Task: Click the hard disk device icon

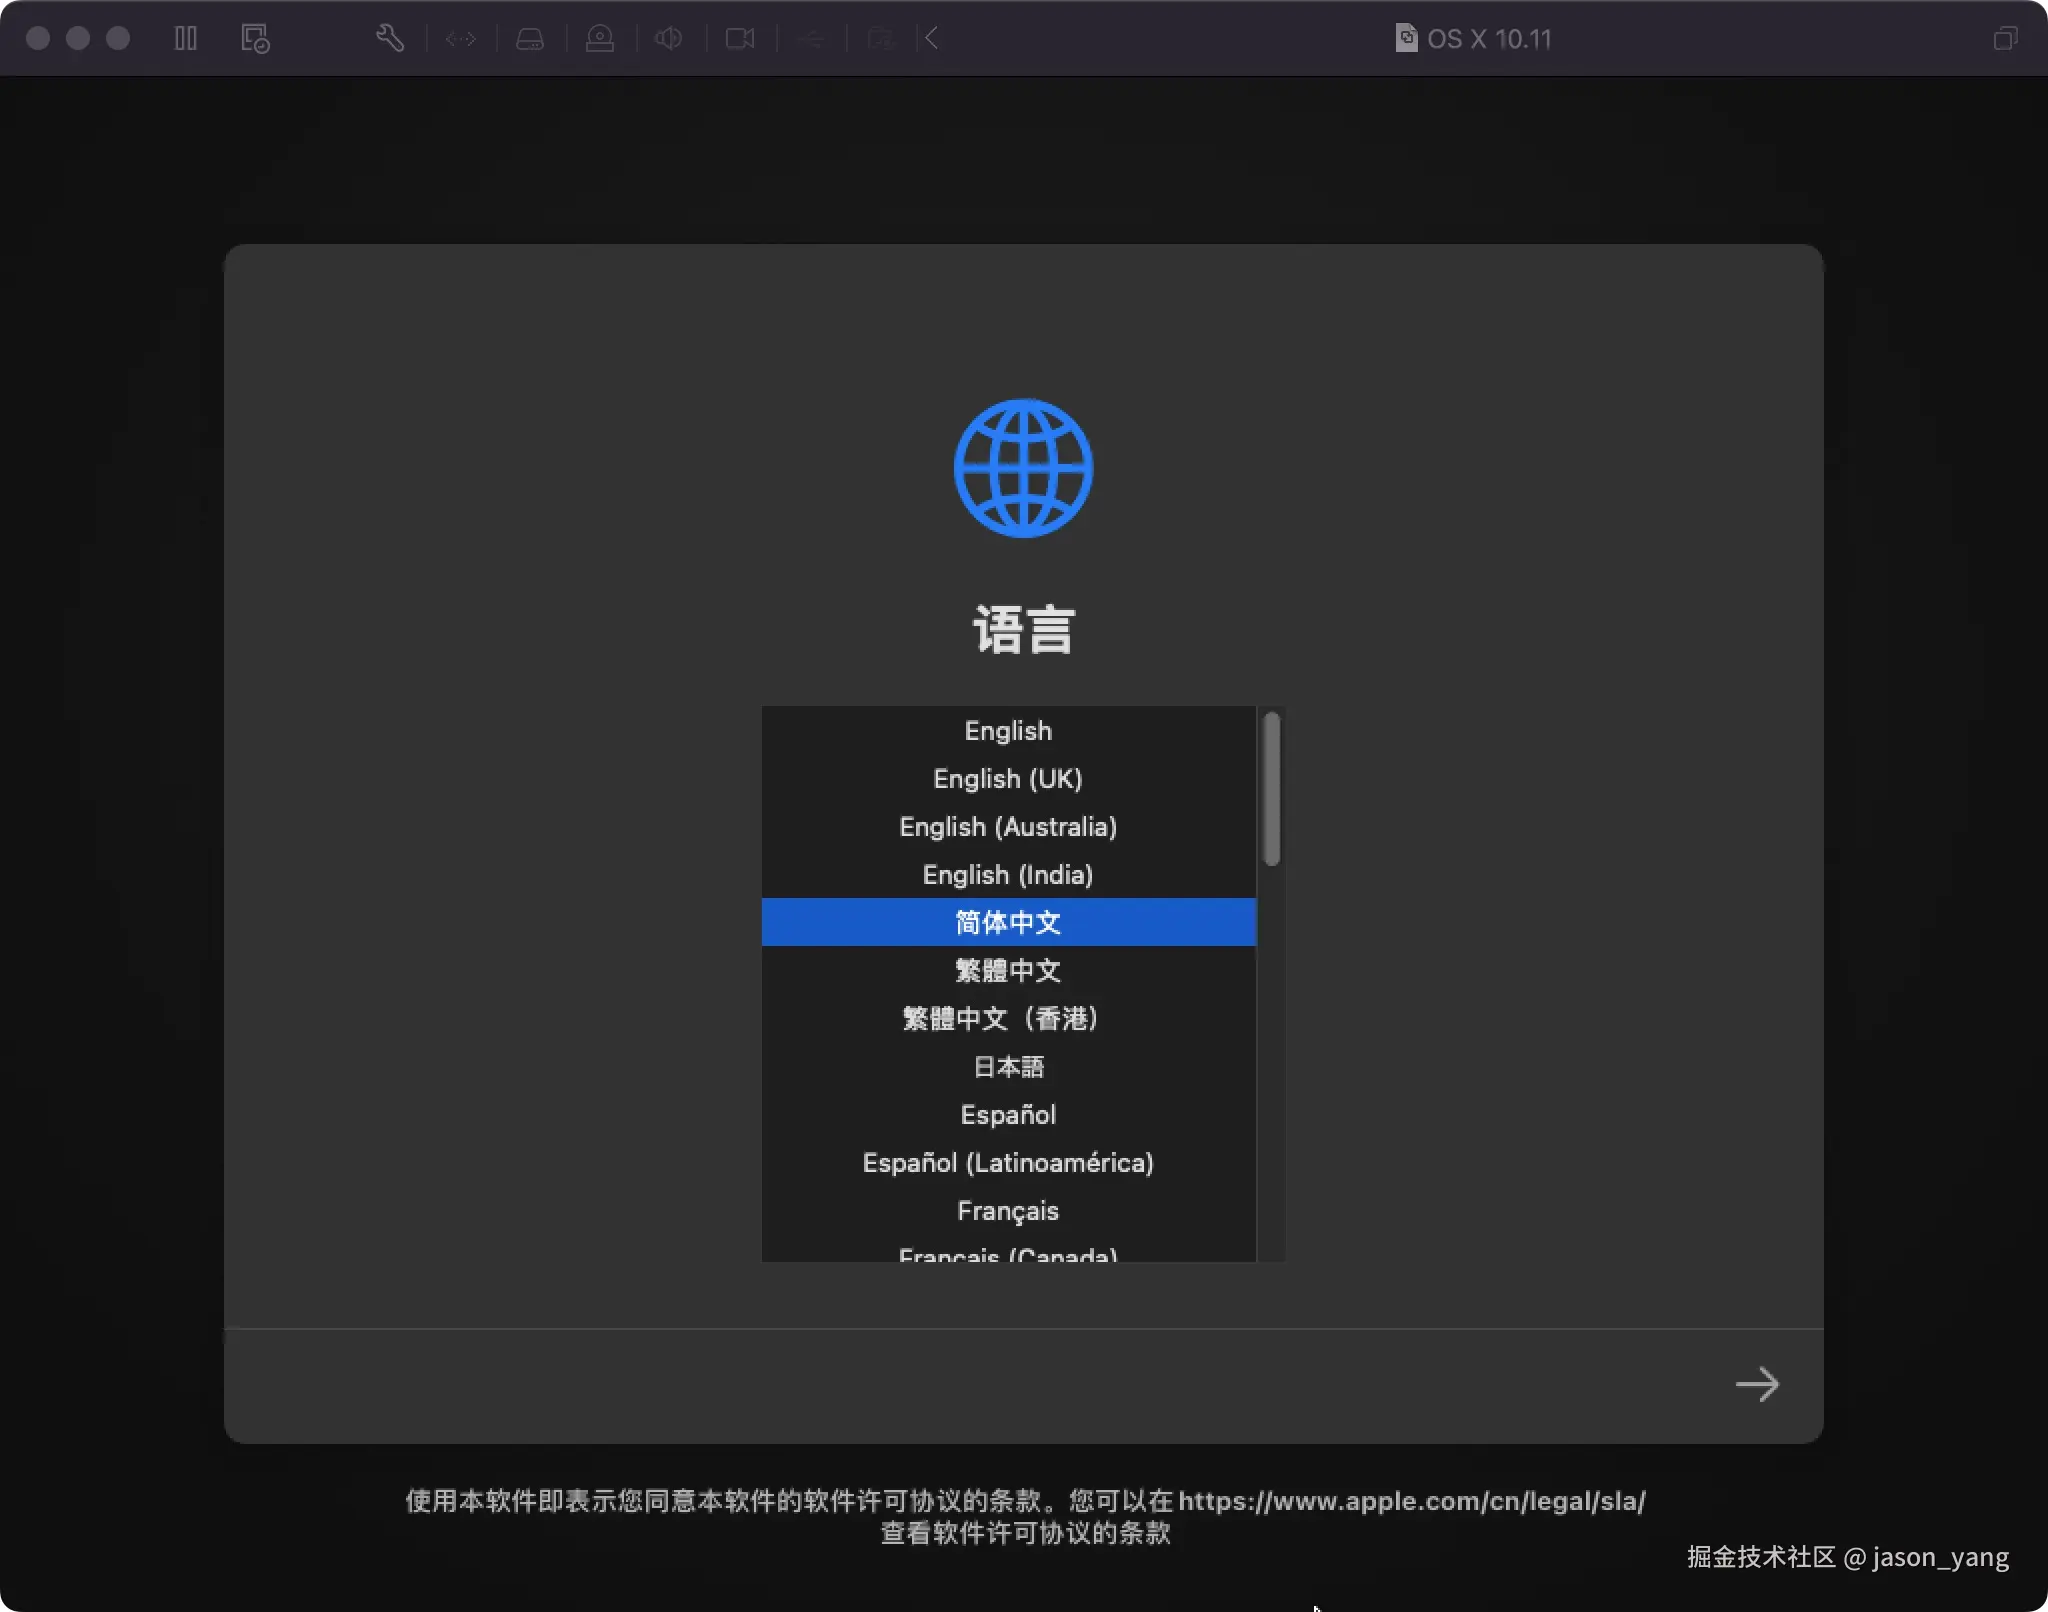Action: coord(530,39)
